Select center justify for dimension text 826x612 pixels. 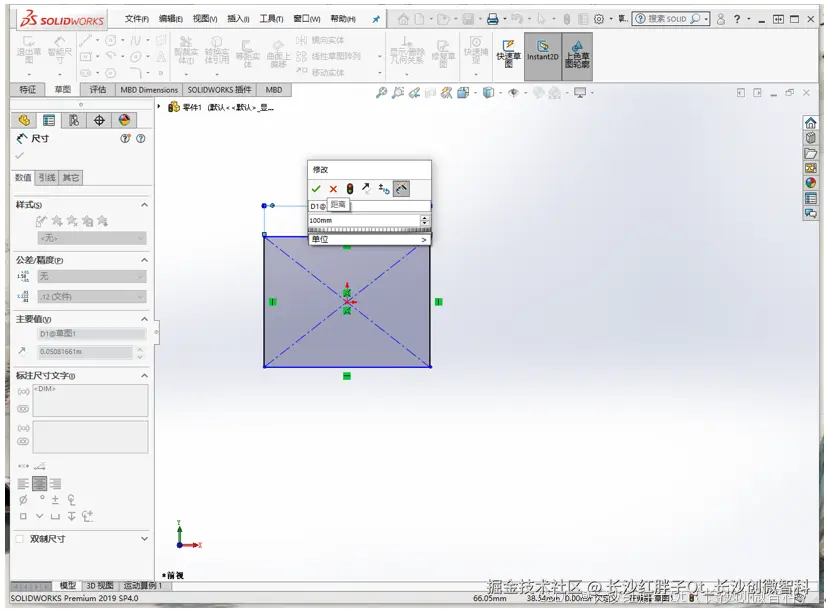point(40,483)
